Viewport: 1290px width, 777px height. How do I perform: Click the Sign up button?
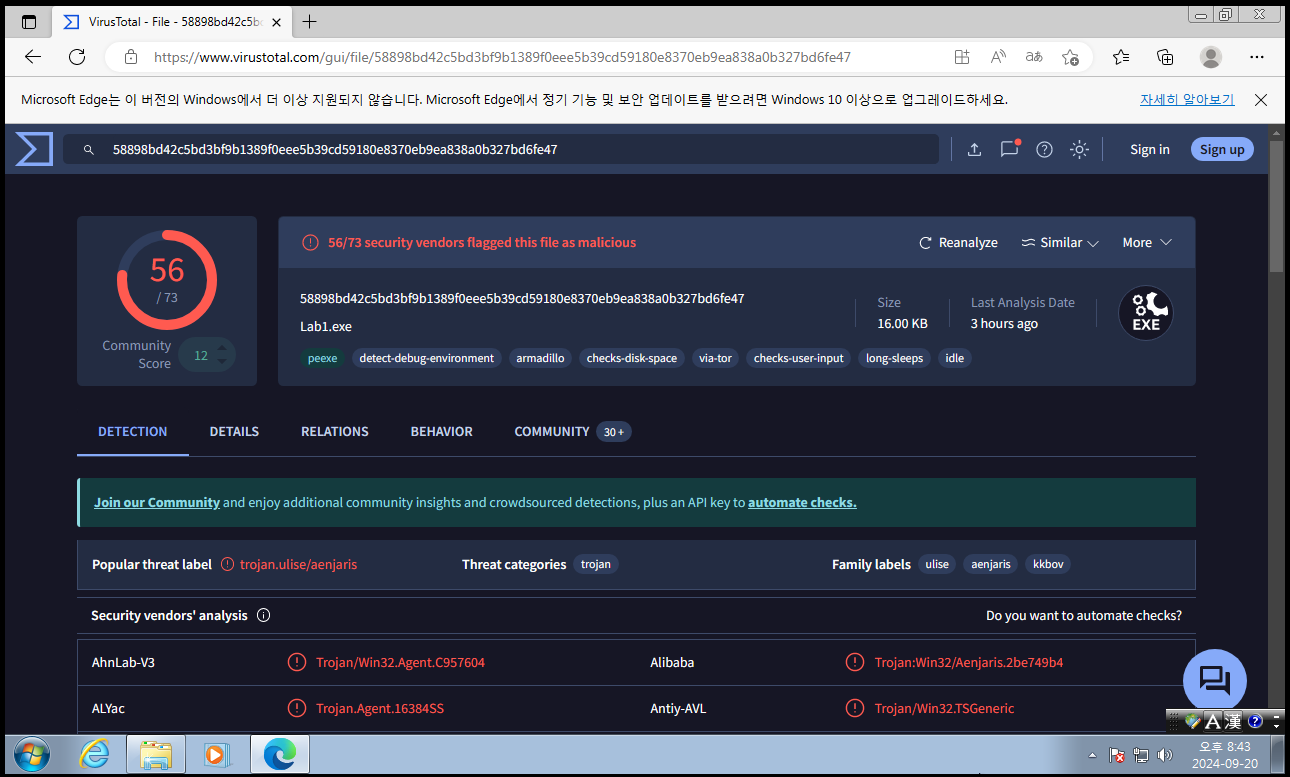pyautogui.click(x=1222, y=149)
